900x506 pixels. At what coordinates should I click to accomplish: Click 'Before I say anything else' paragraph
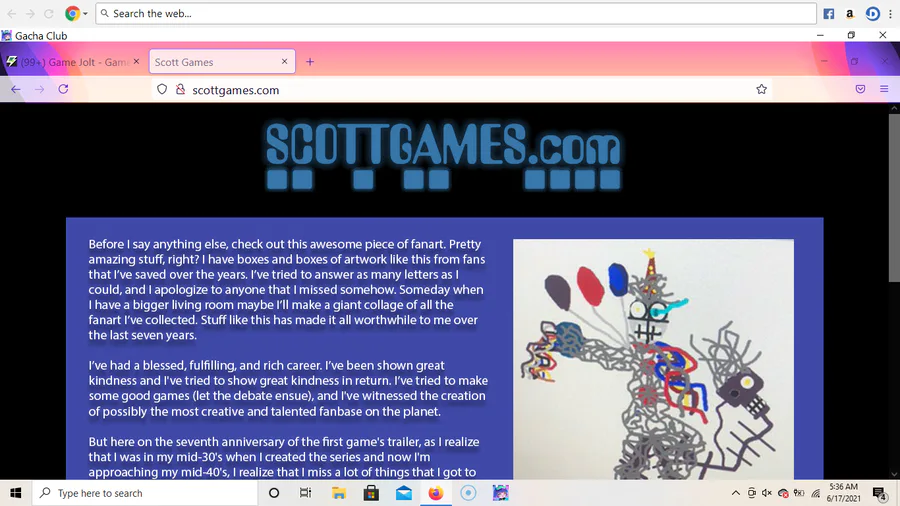click(x=286, y=290)
